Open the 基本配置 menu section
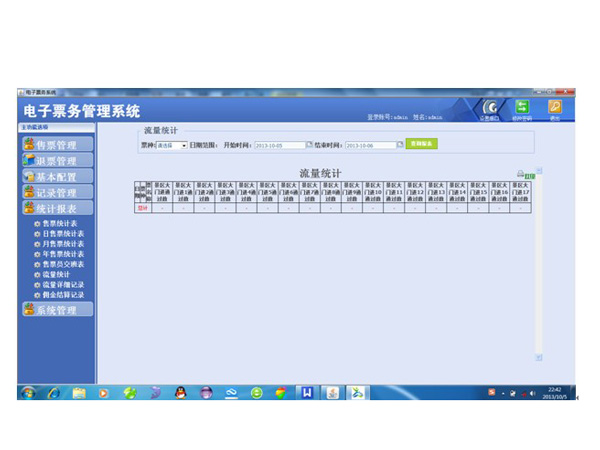The width and height of the screenshot is (600, 450). [57, 176]
